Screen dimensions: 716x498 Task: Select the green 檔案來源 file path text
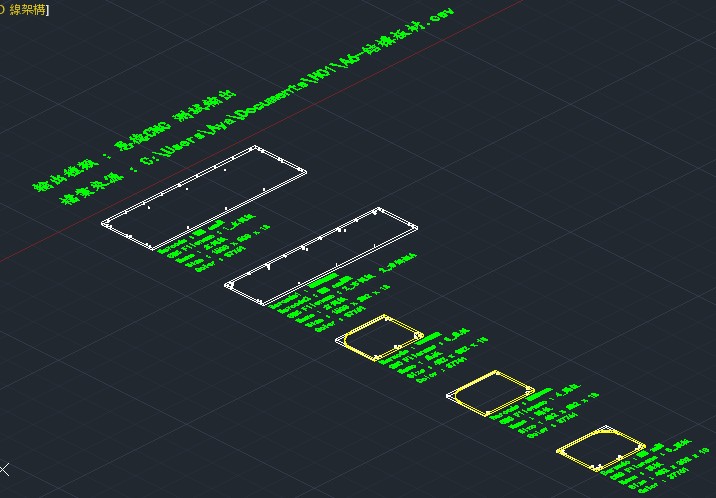[x=257, y=106]
